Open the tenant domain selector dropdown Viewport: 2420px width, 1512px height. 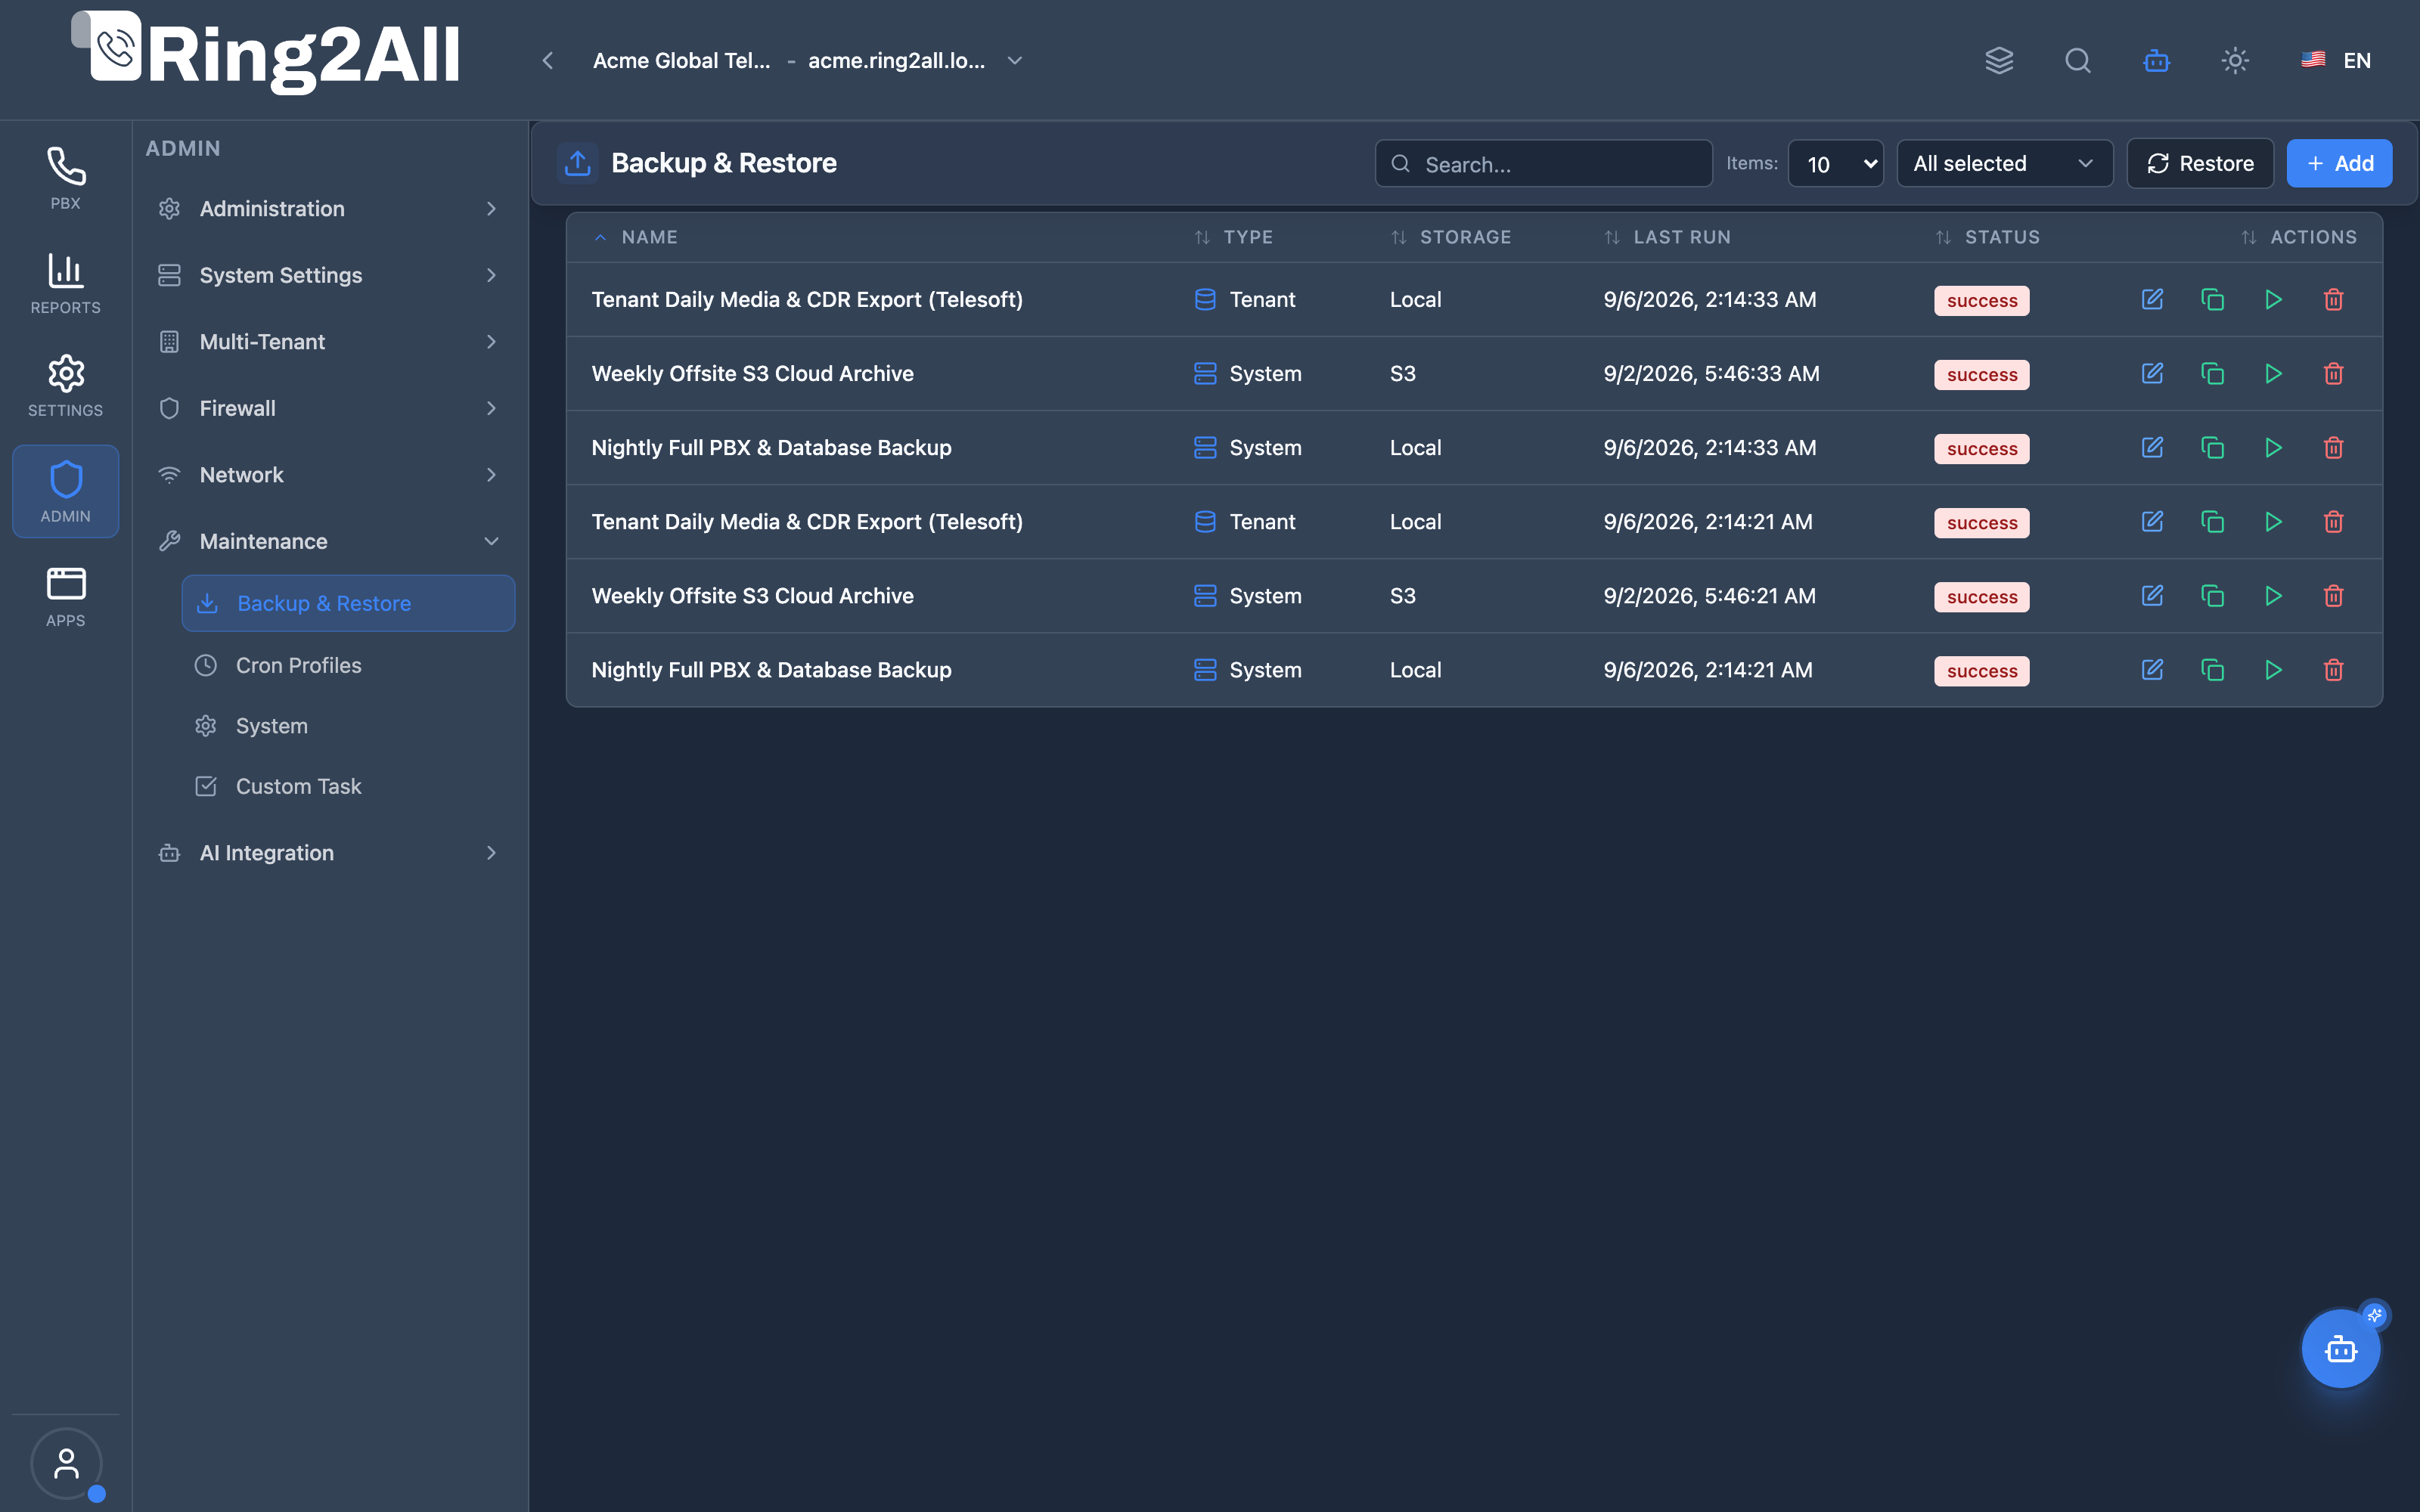click(808, 60)
